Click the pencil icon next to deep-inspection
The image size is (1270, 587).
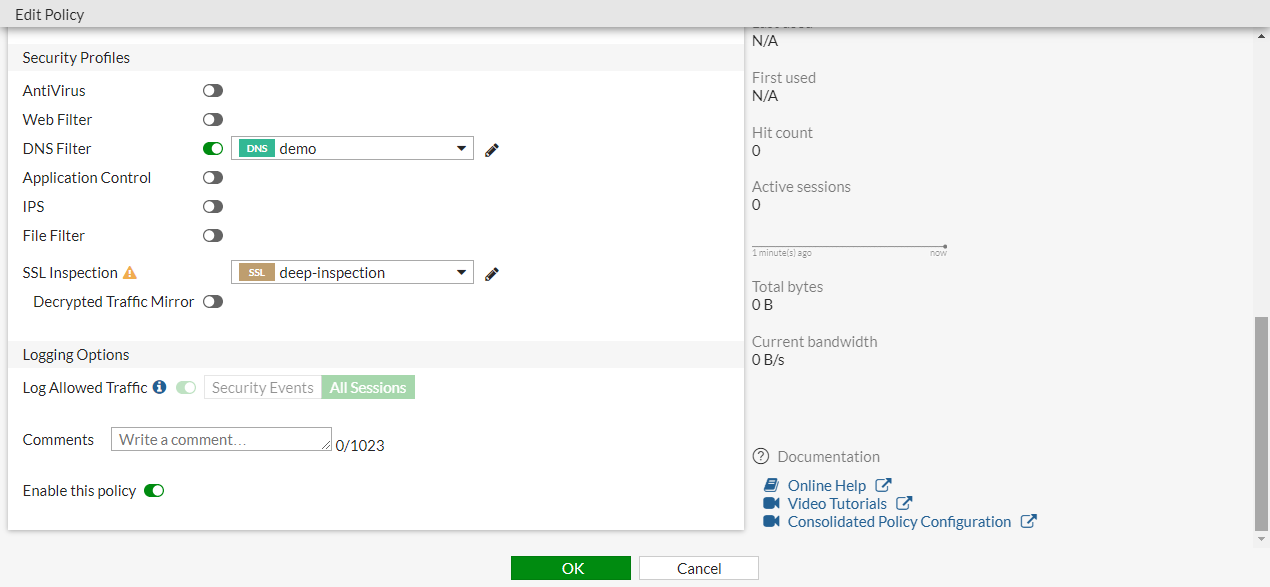point(491,272)
